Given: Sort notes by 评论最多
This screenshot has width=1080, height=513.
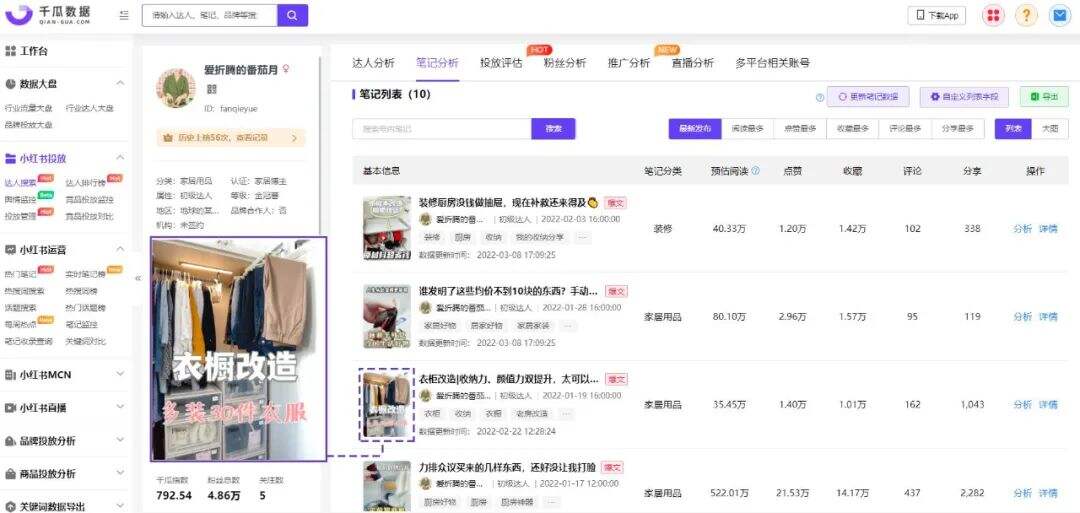Looking at the screenshot, I should [905, 129].
